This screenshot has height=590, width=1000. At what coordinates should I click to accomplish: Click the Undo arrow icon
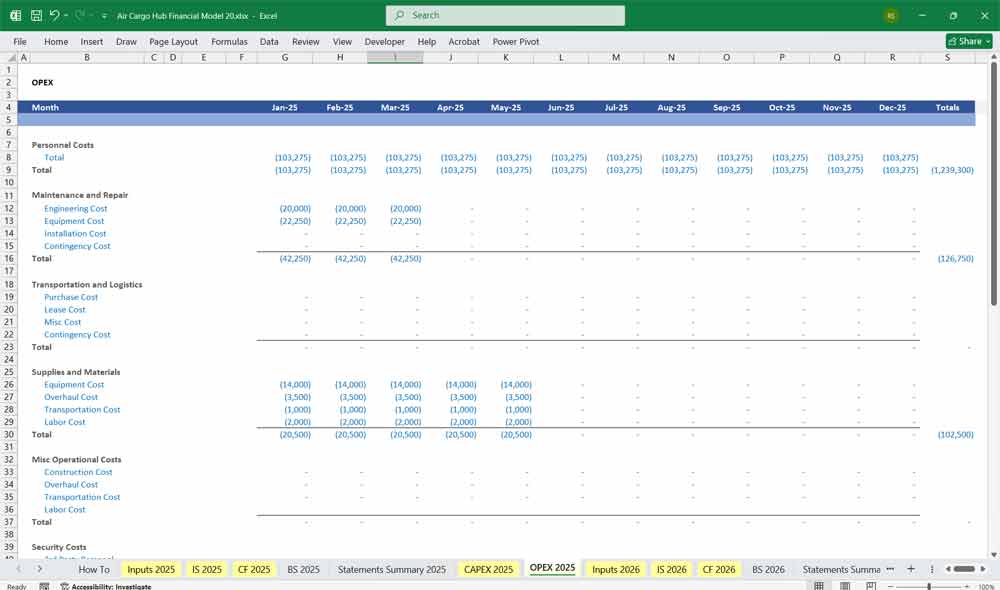pos(54,16)
